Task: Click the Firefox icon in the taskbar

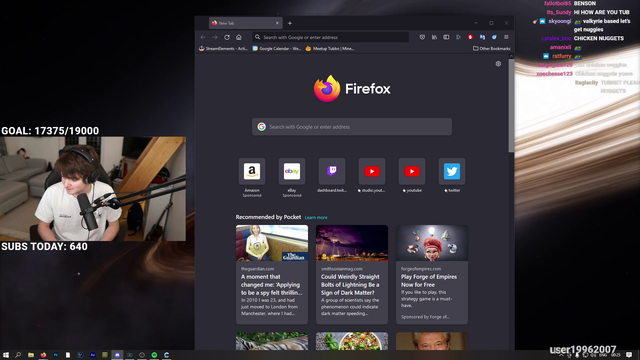Action: [43, 355]
